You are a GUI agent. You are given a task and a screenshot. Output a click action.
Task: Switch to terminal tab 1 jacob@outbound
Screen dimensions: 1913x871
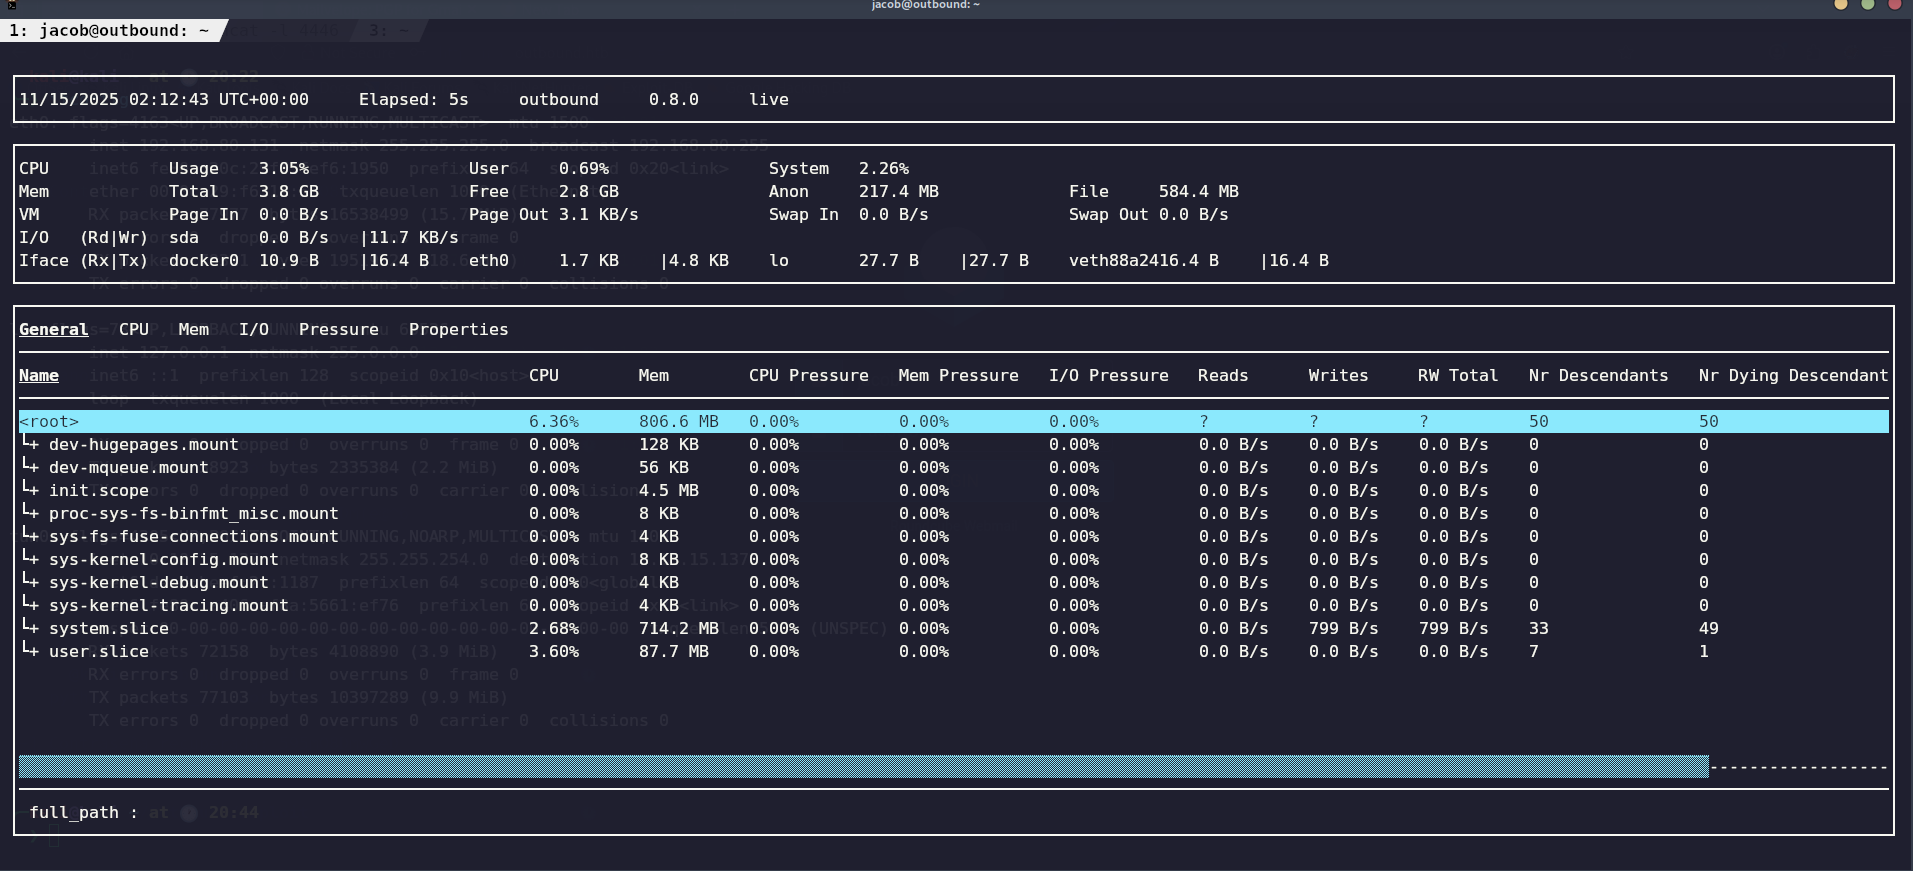(108, 30)
